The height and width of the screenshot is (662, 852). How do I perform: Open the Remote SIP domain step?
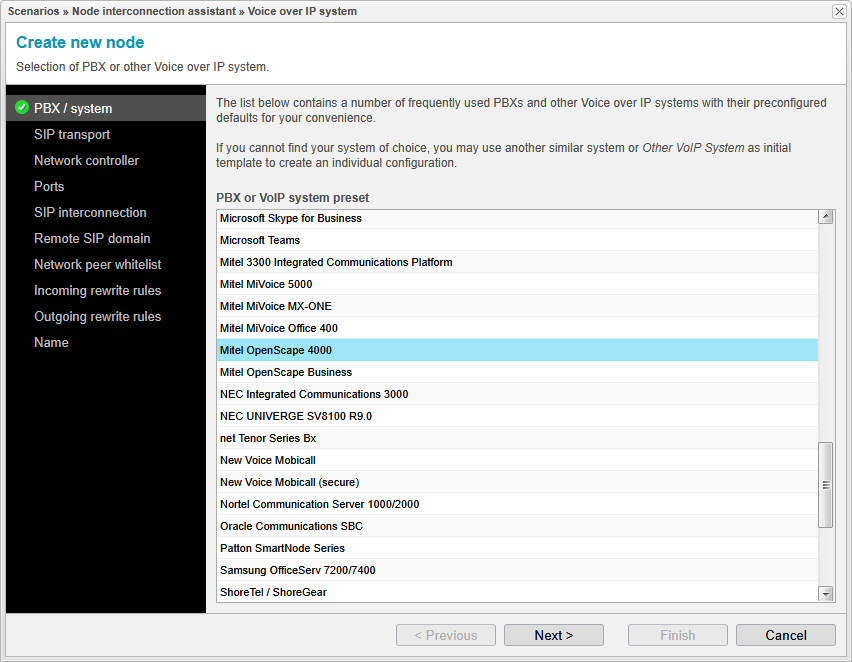[90, 238]
